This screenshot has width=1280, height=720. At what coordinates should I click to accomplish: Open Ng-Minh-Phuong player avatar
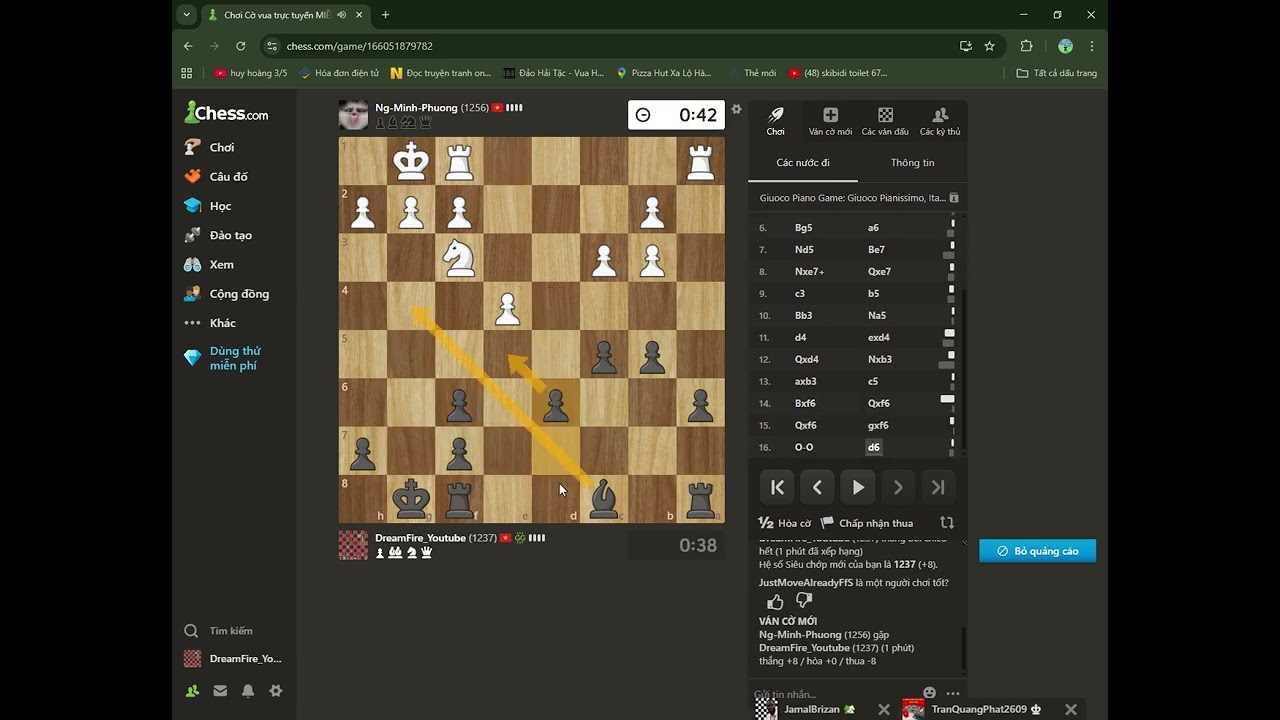tap(353, 115)
